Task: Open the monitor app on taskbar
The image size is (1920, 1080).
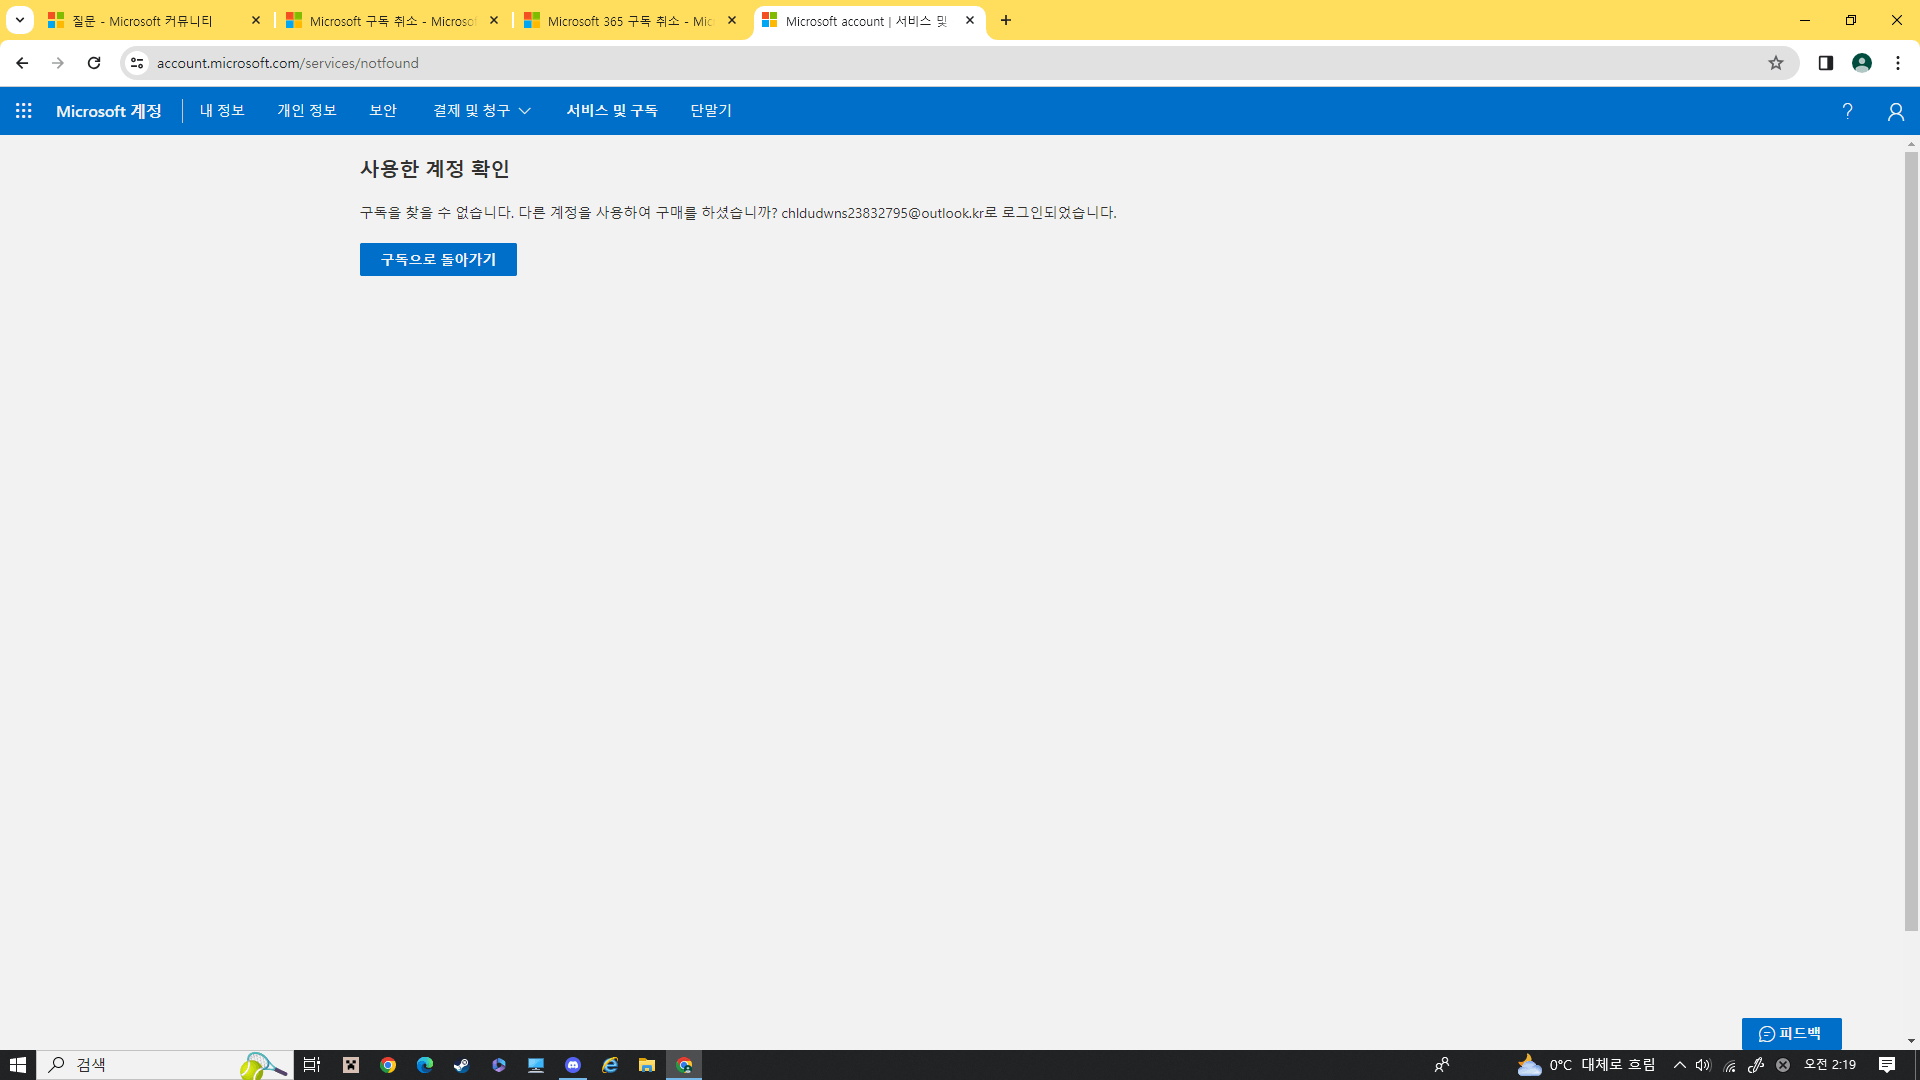Action: point(536,1065)
